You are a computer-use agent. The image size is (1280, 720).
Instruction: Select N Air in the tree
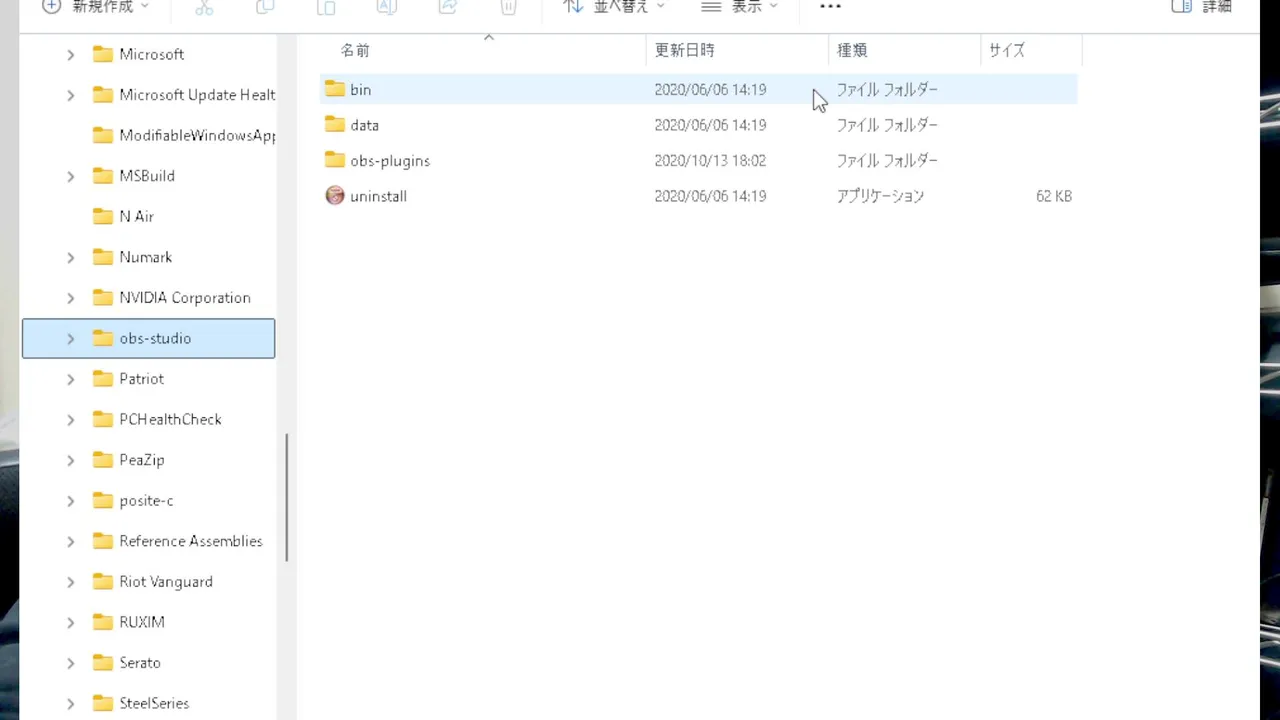pos(136,216)
